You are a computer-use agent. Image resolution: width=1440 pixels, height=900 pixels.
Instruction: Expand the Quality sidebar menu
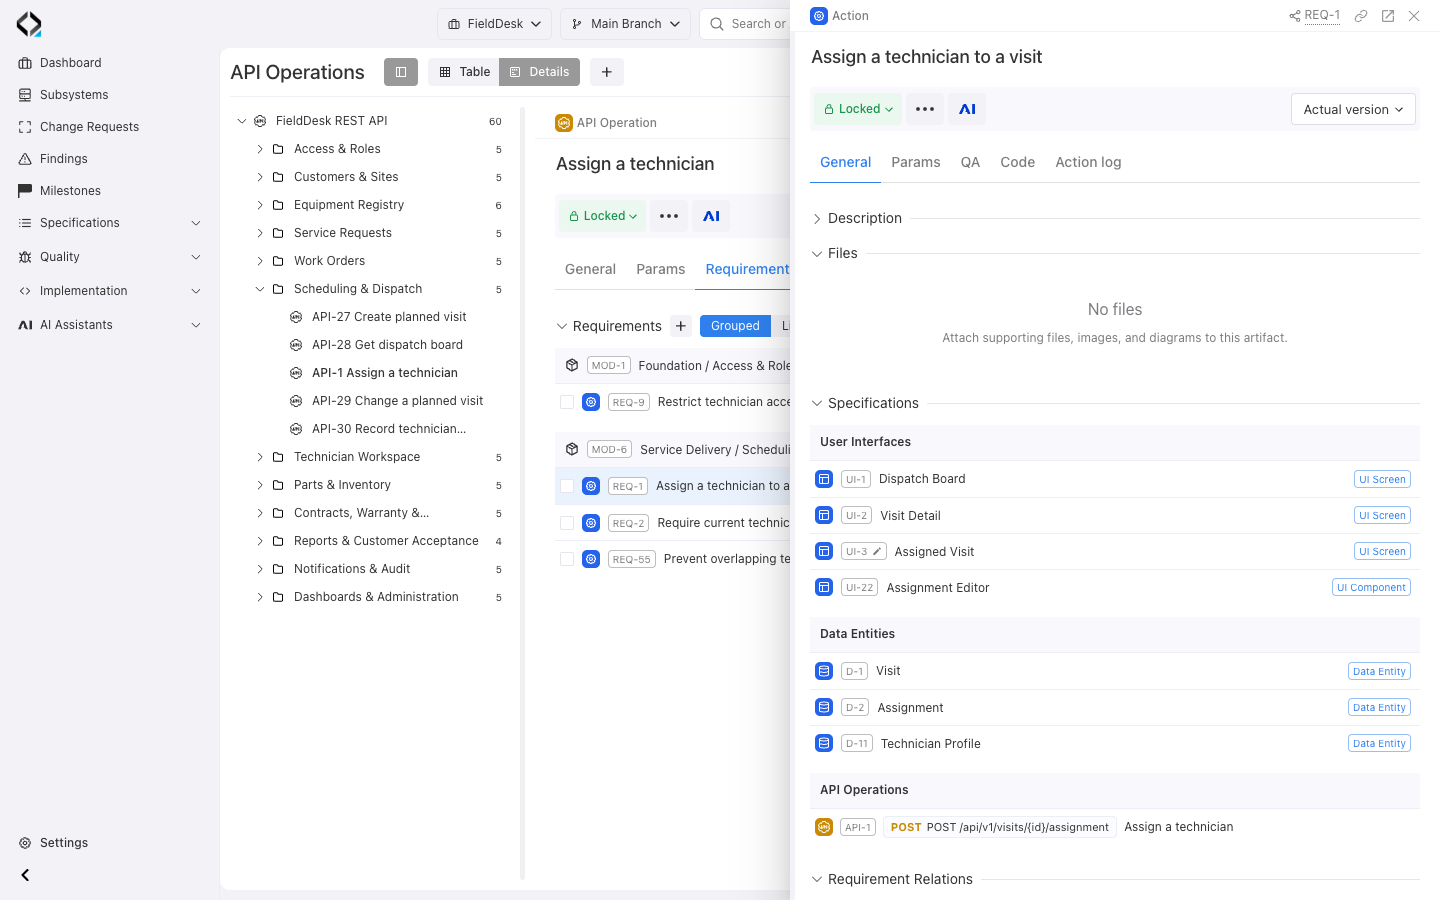(x=110, y=257)
